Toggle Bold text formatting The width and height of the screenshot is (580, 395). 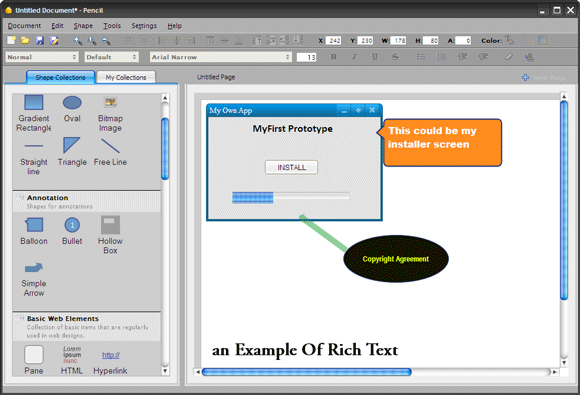pos(334,57)
